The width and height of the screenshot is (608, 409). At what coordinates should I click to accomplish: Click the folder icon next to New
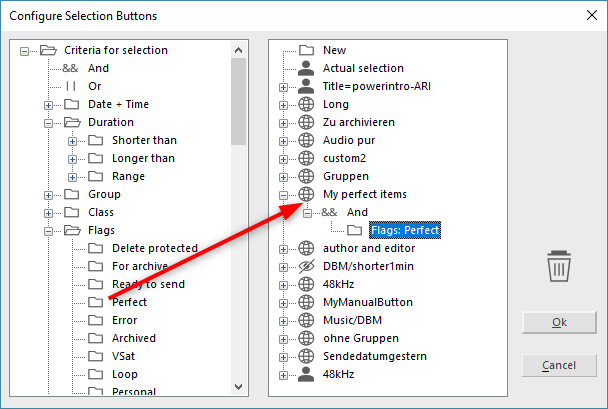(x=307, y=50)
